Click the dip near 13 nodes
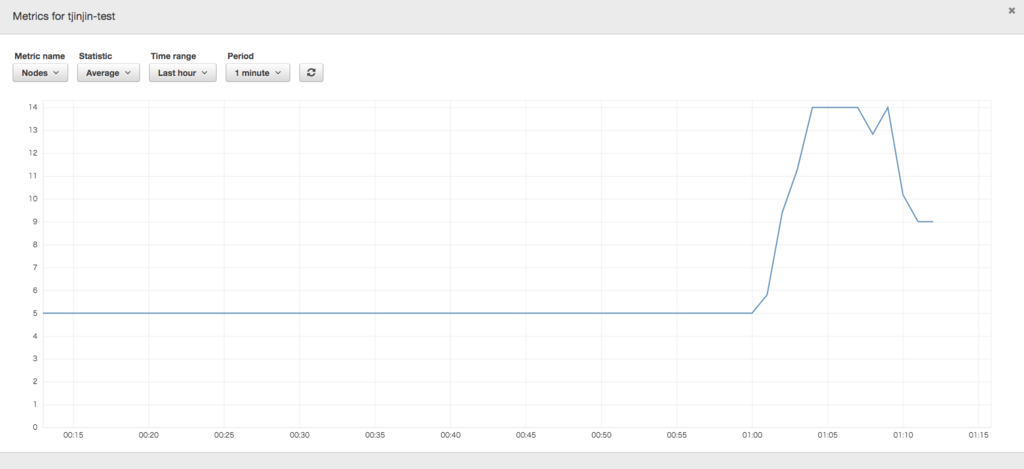 tap(872, 134)
